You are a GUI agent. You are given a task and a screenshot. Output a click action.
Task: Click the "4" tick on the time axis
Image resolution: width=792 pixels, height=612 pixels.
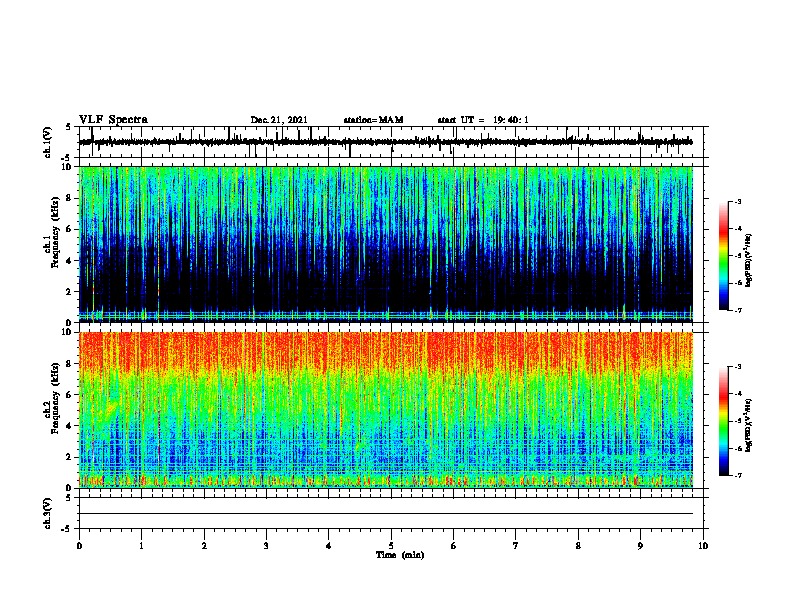[x=328, y=546]
